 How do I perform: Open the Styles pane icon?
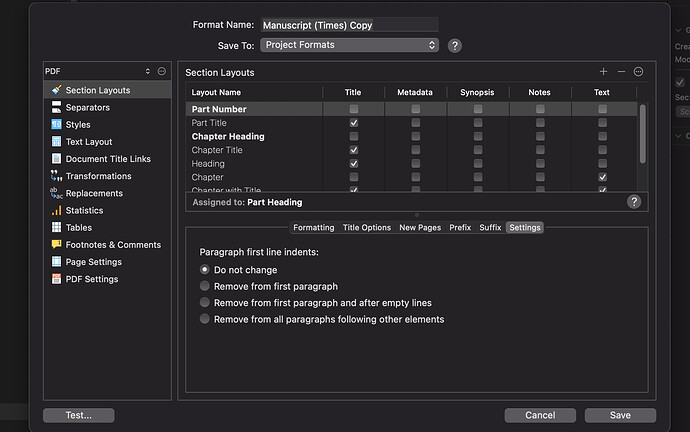[56, 124]
